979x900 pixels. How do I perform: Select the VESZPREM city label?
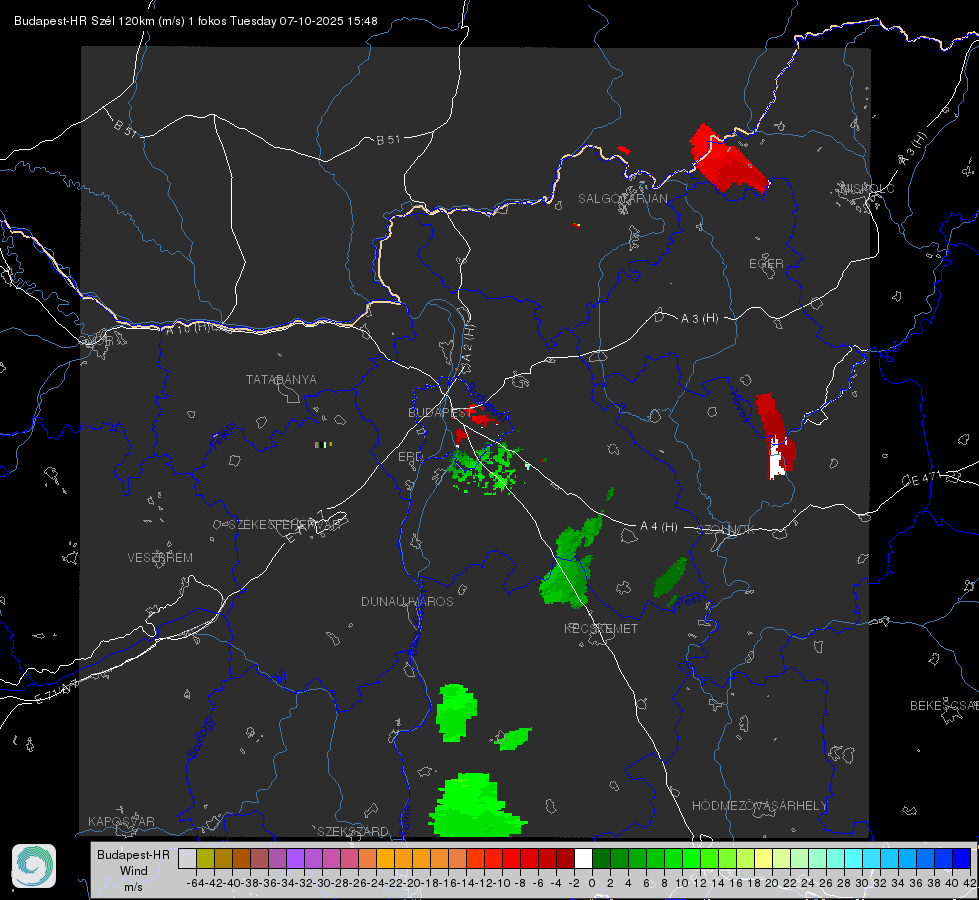160,558
